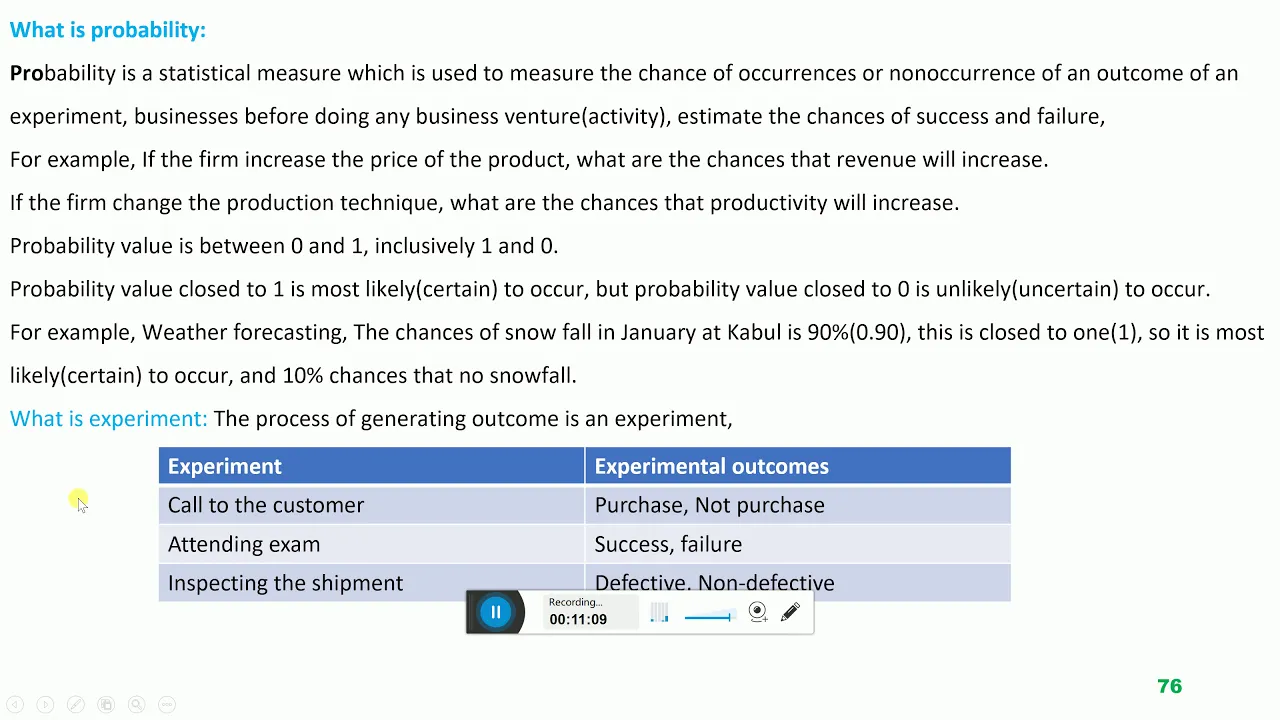Adjust the recorder volume slider
The image size is (1280, 720).
click(709, 617)
